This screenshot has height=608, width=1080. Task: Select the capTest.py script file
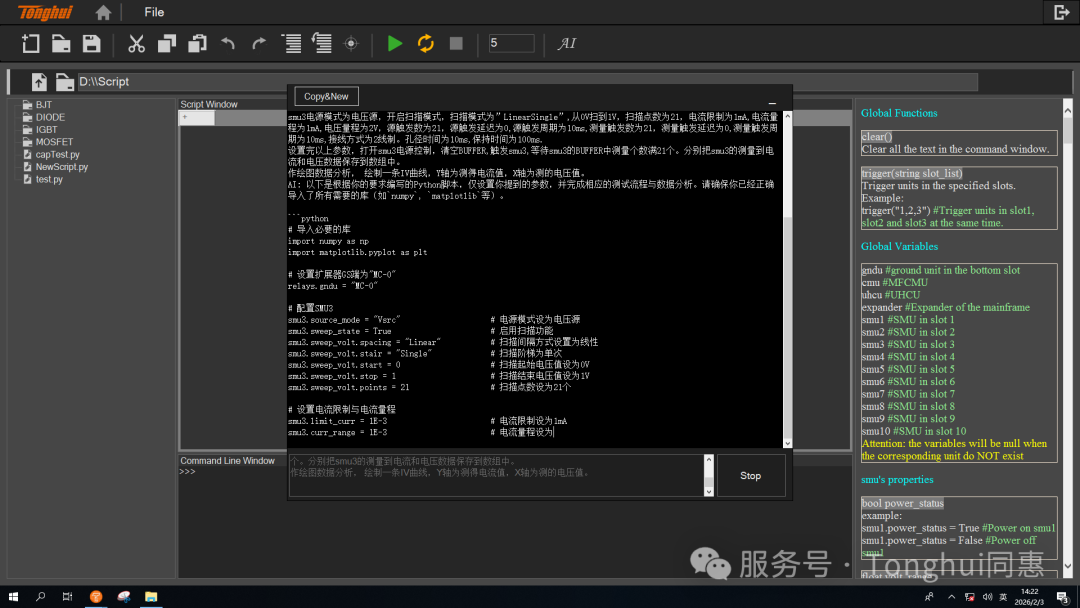point(57,155)
